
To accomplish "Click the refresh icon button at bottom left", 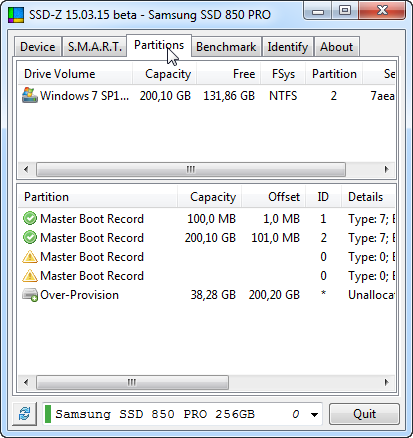I will point(24,414).
